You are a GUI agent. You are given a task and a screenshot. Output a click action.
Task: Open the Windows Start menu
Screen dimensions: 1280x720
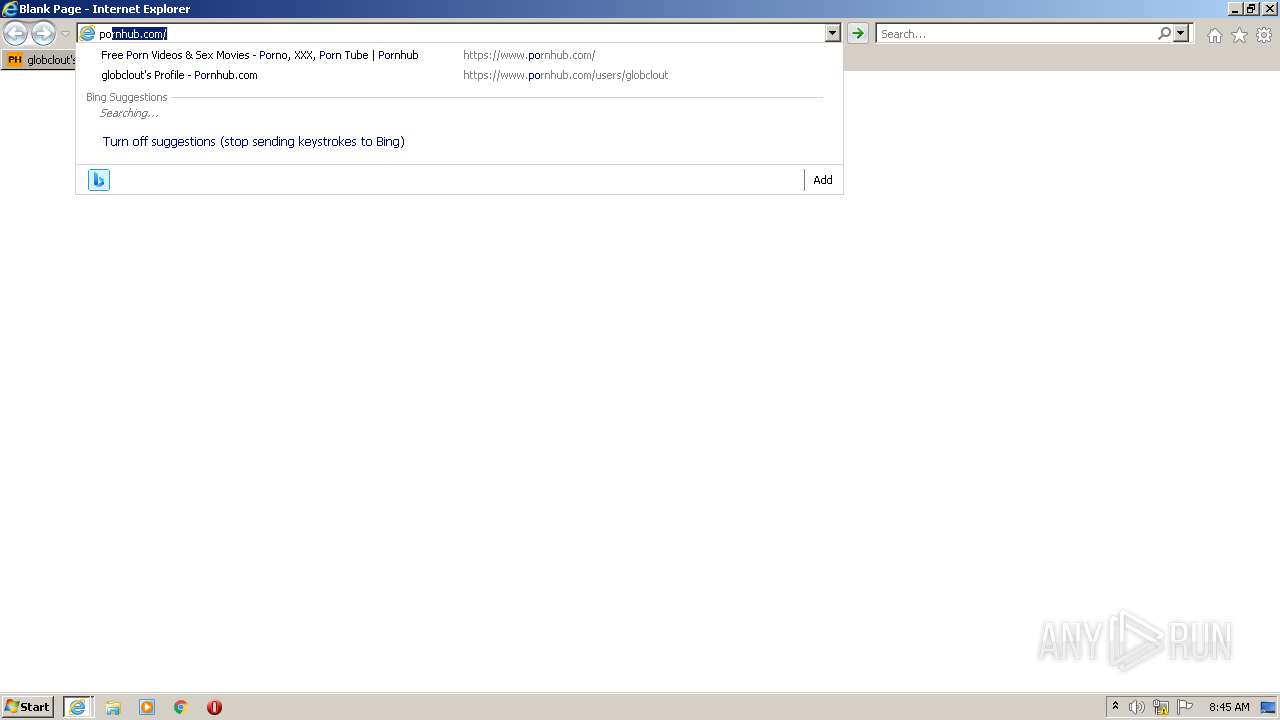click(28, 707)
